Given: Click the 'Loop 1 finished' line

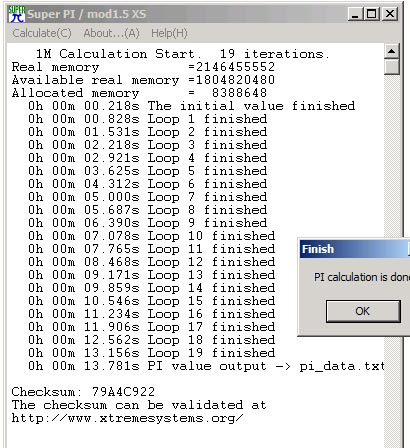Looking at the screenshot, I should [x=148, y=119].
